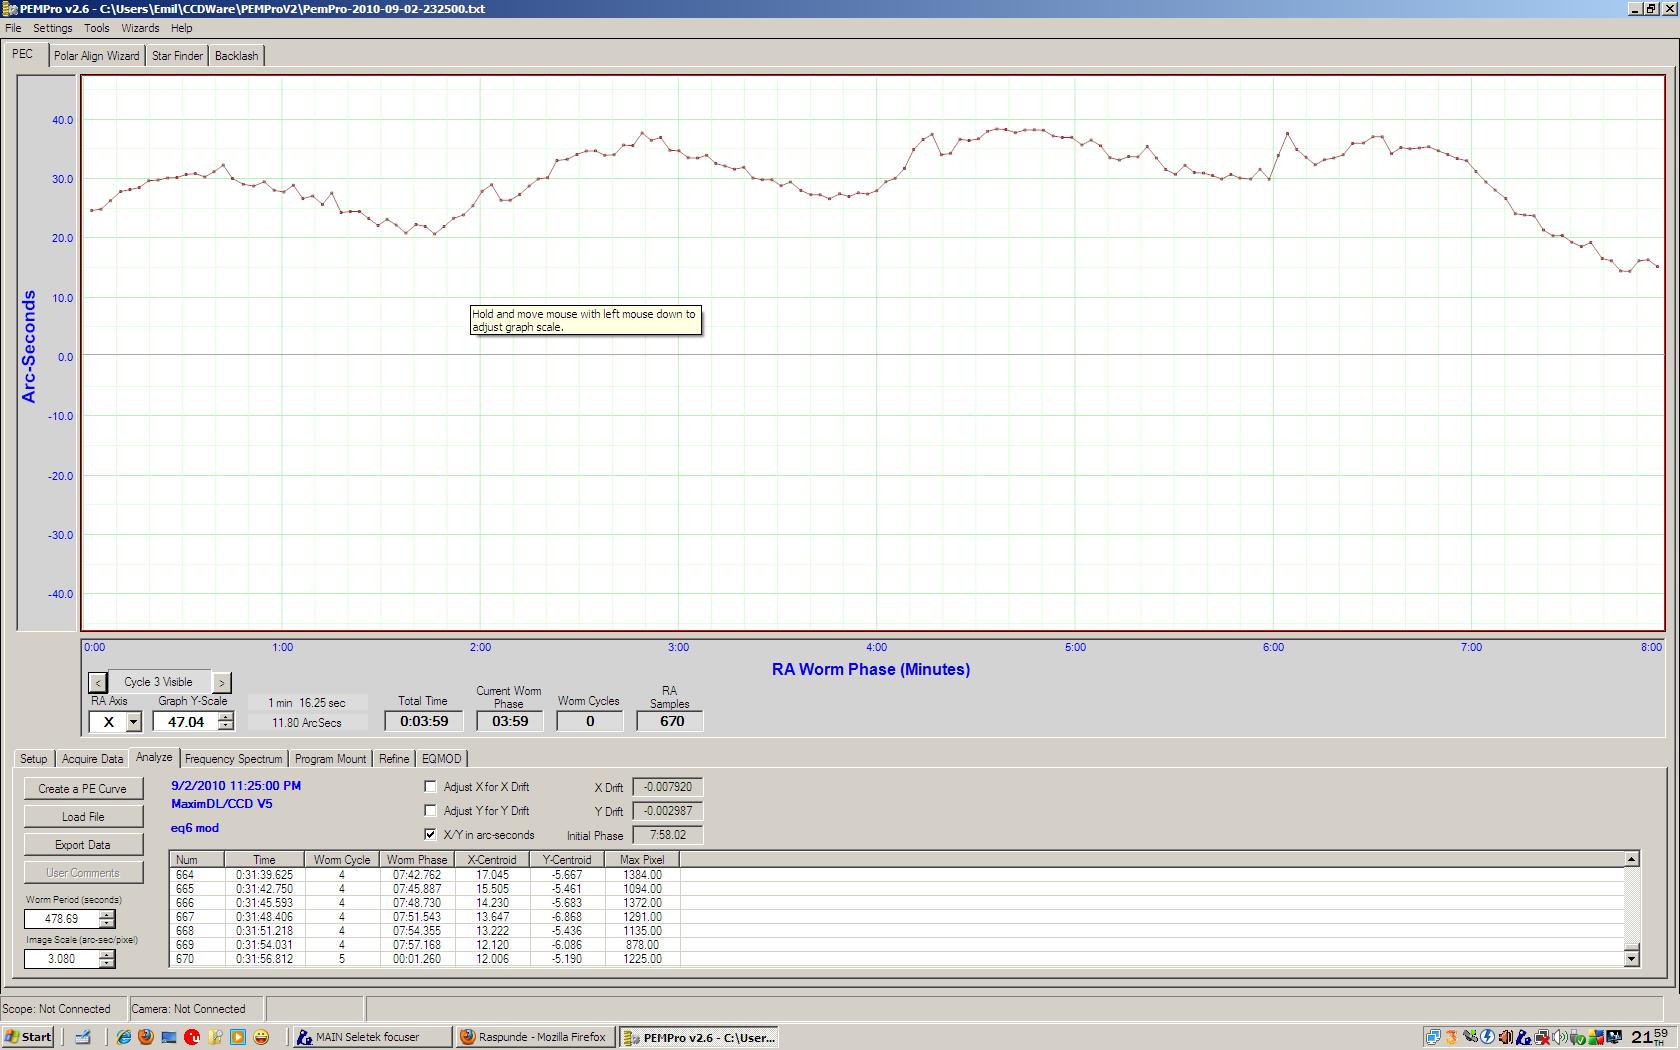Click data table scrollbar up arrow

pos(1631,859)
